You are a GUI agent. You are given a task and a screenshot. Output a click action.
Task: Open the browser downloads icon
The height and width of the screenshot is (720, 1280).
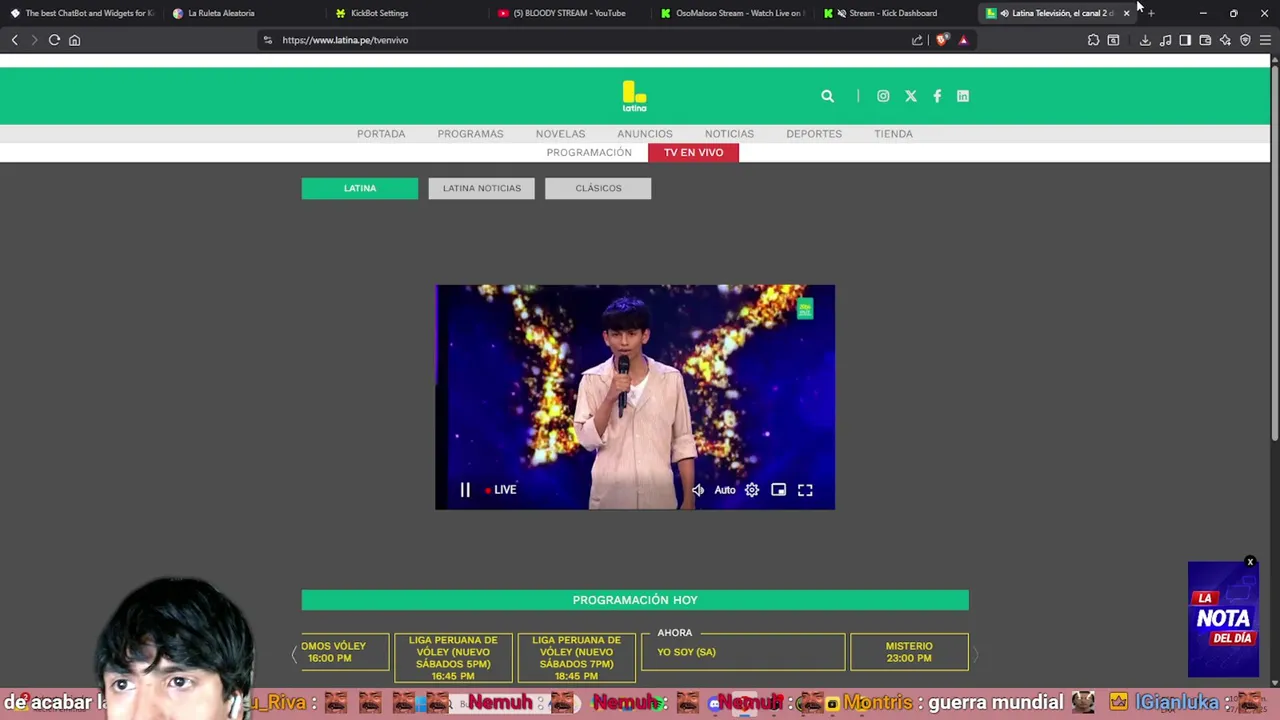coord(1145,40)
